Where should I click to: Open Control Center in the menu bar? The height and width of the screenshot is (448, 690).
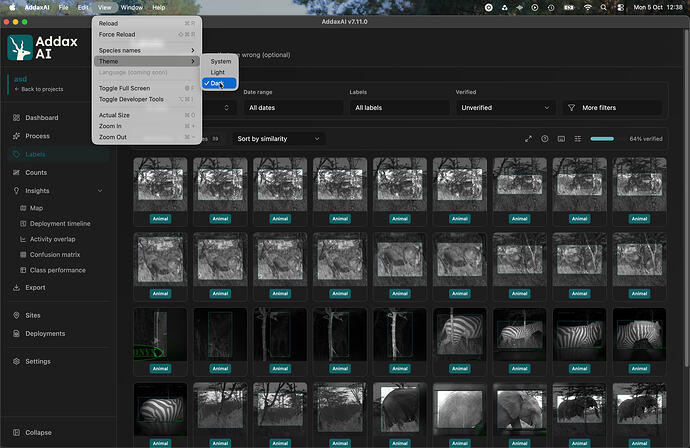(620, 7)
